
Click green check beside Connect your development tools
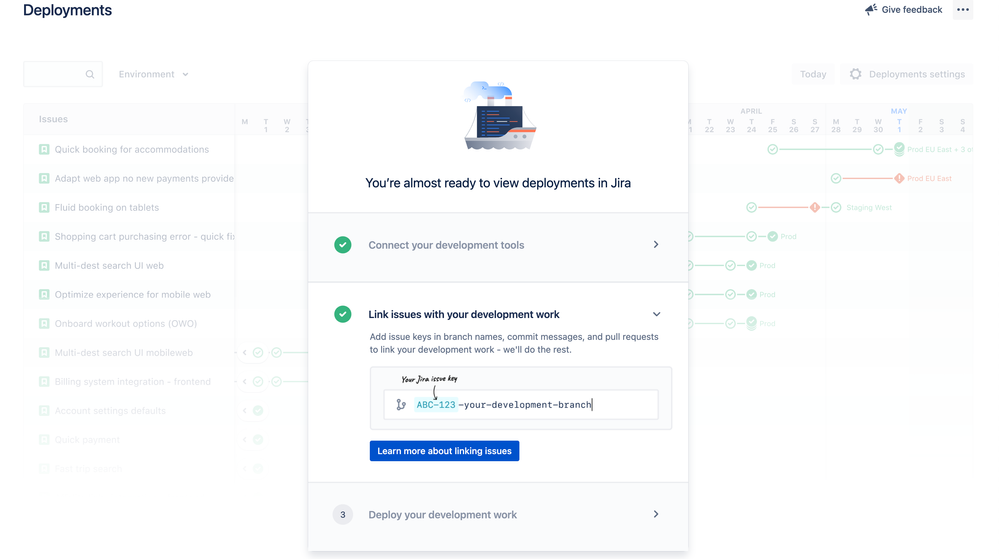pos(343,245)
